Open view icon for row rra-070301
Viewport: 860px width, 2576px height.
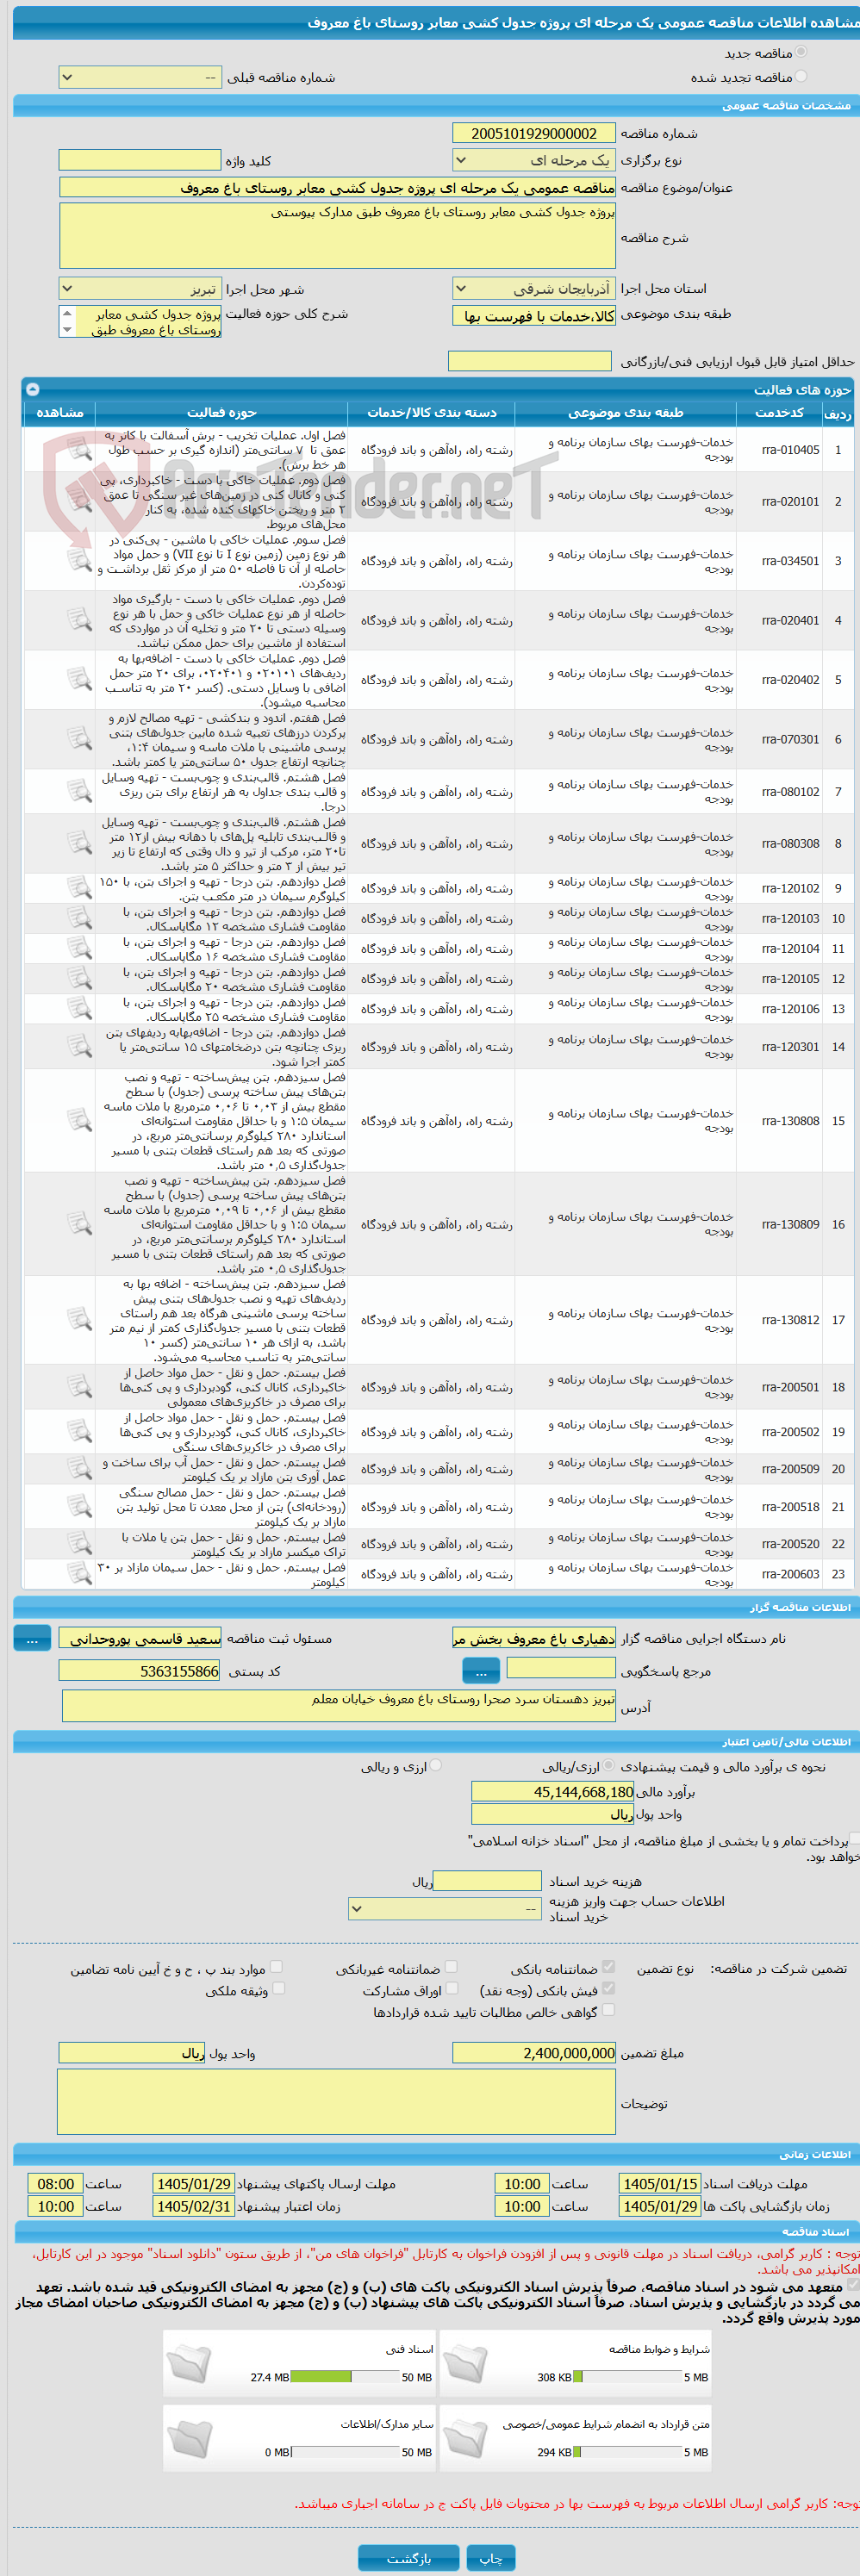coord(79,740)
